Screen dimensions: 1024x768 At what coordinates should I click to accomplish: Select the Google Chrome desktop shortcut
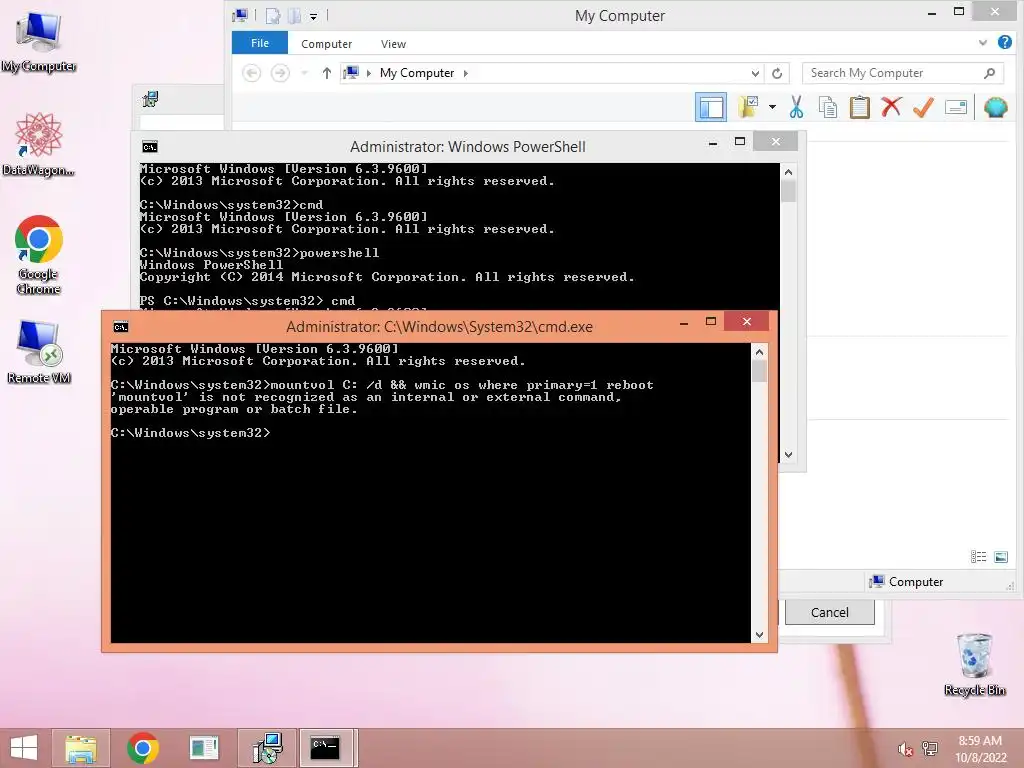click(x=39, y=255)
